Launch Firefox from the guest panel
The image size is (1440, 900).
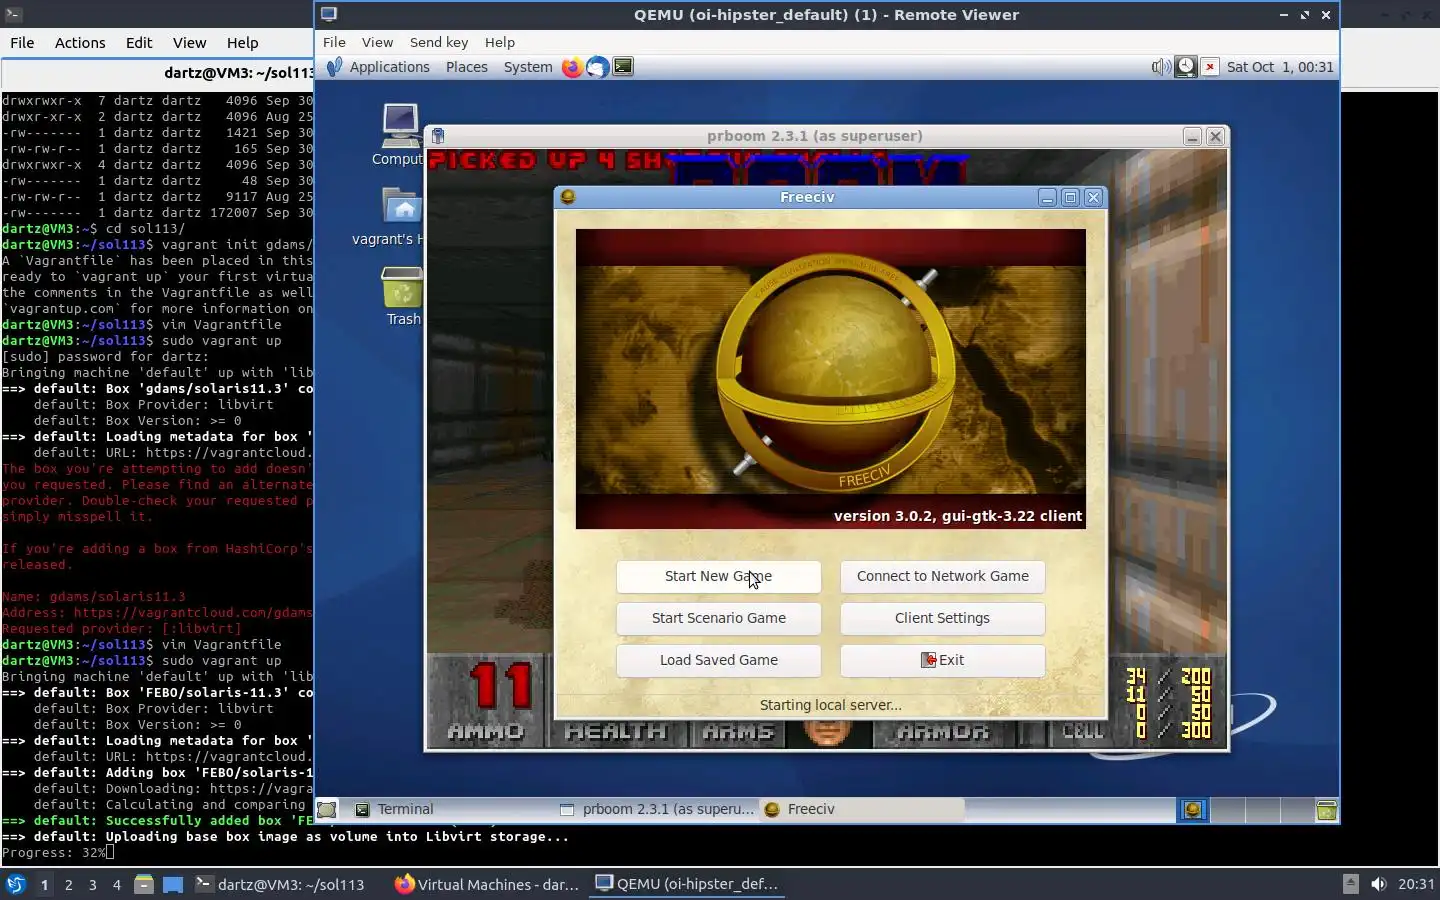572,67
